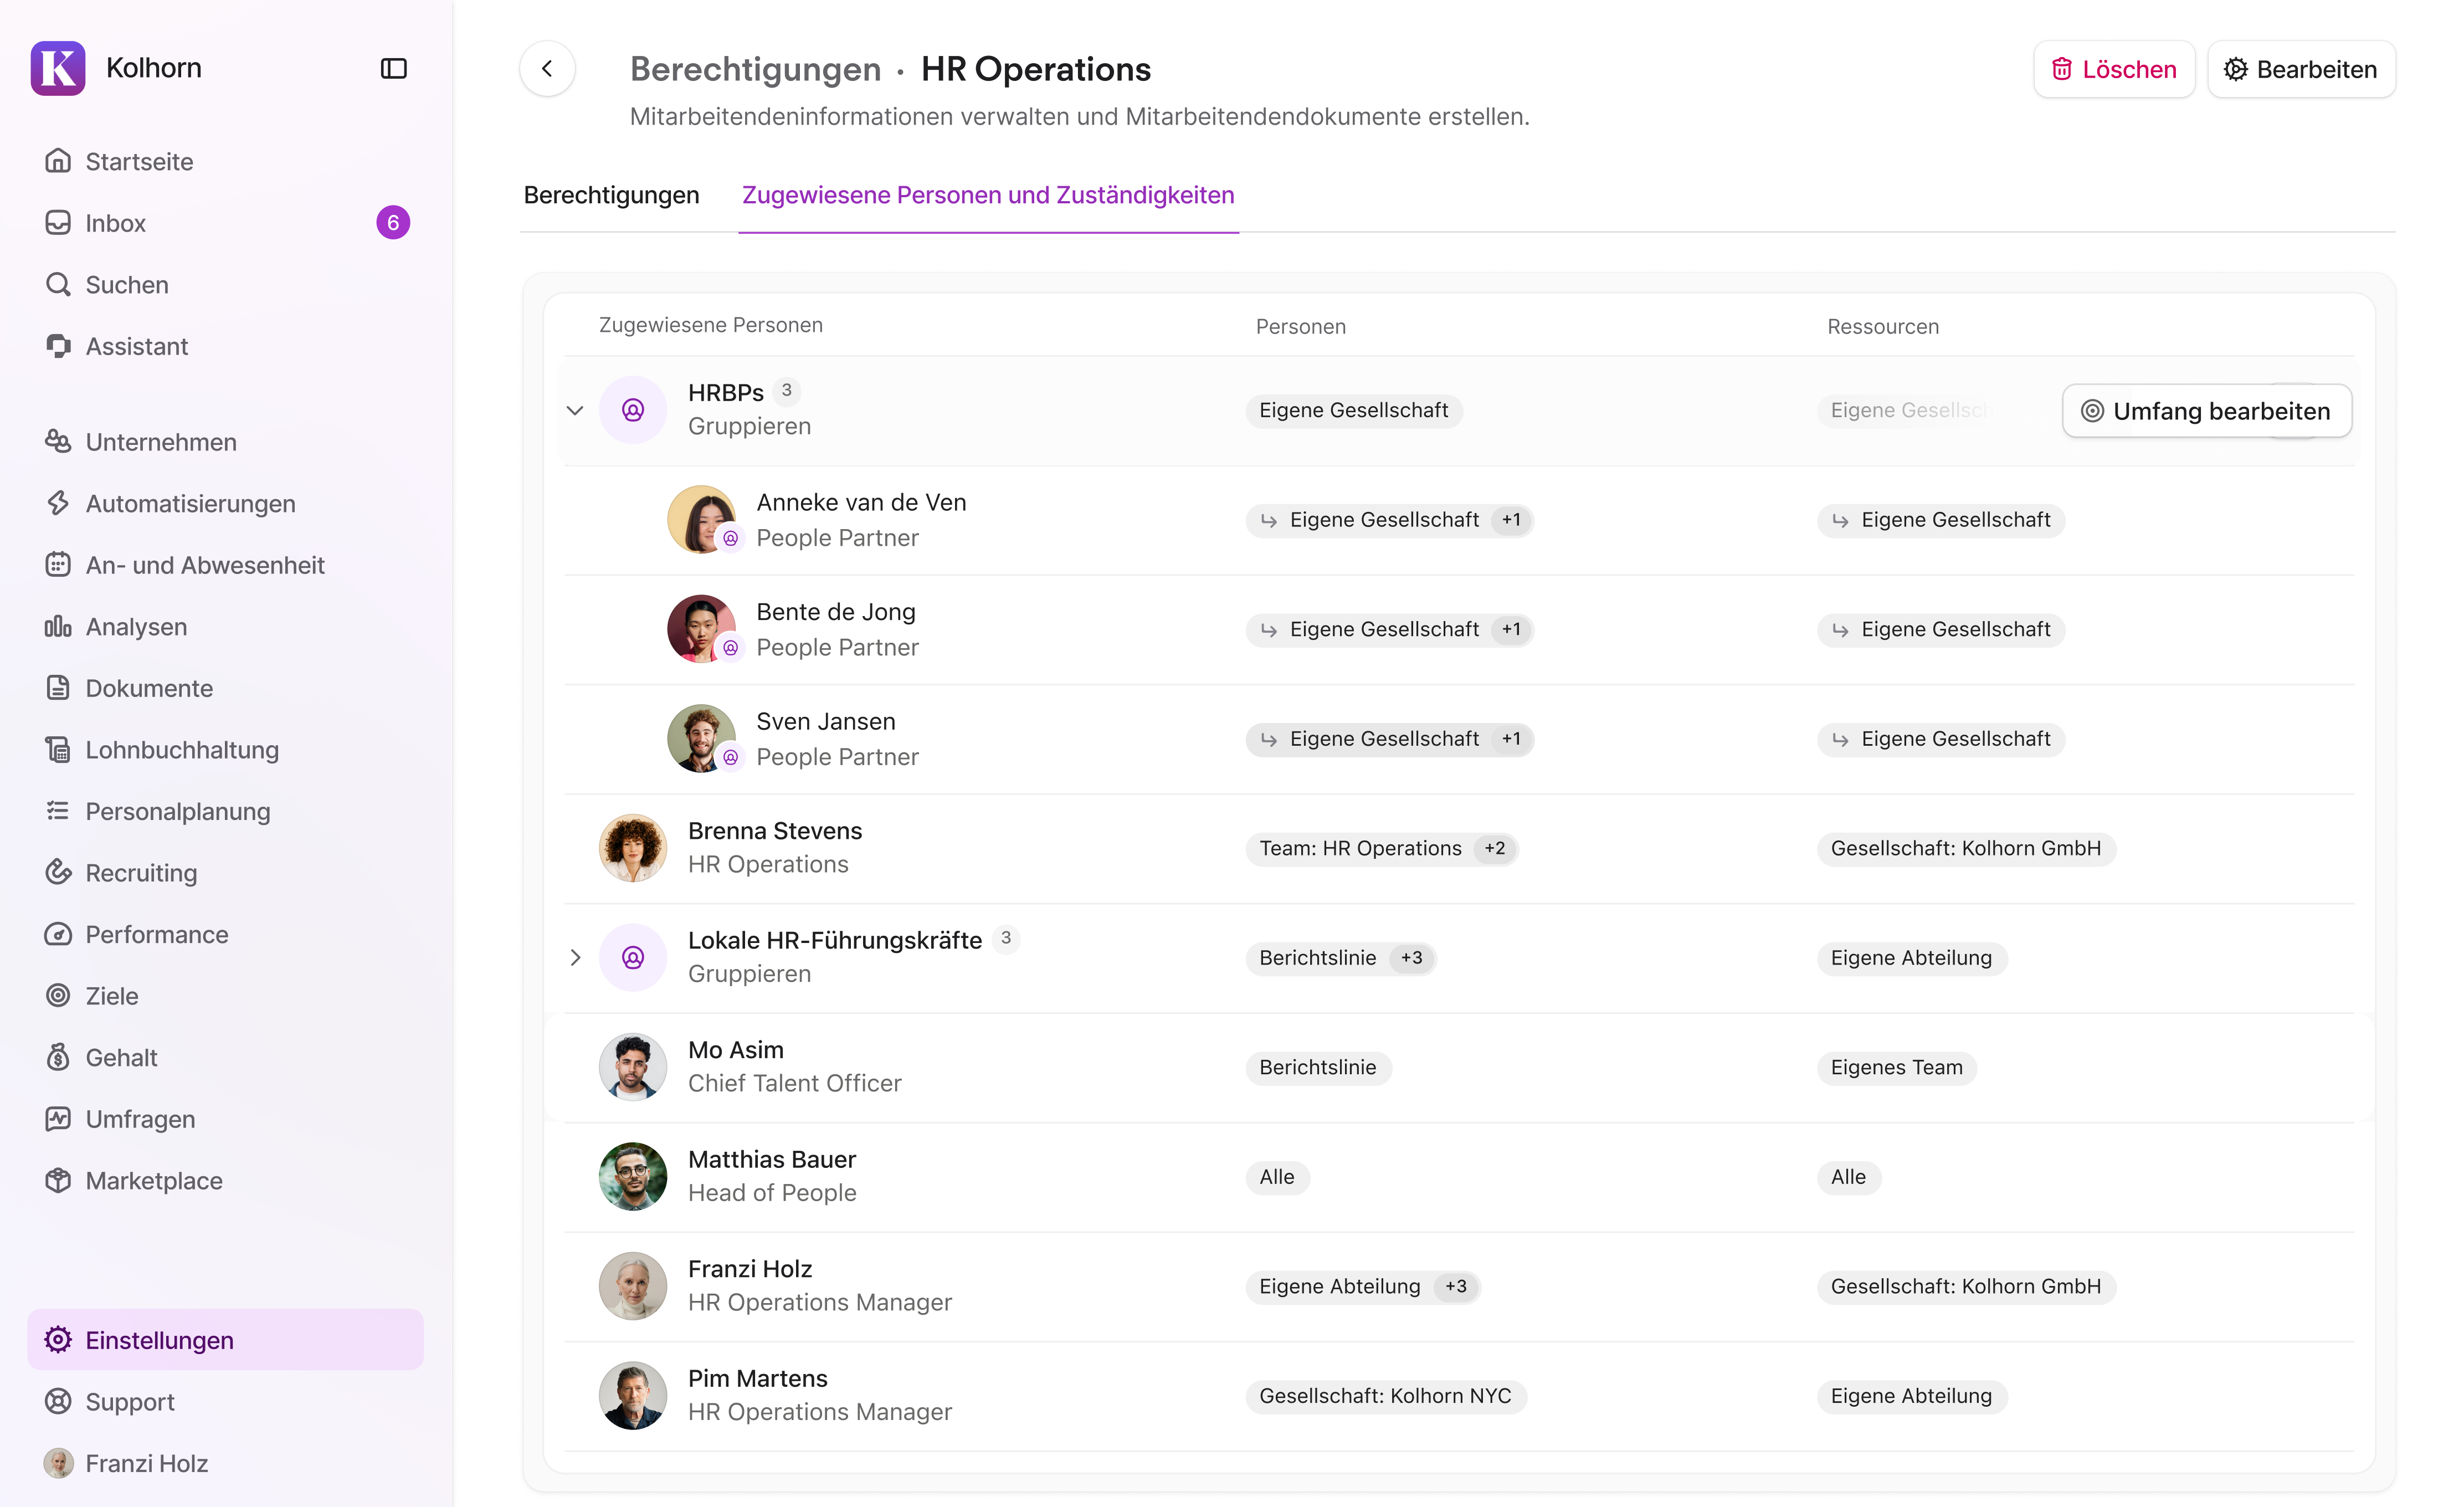Image resolution: width=2464 pixels, height=1507 pixels.
Task: Click Umfang bearbeiten button
Action: pos(2206,411)
